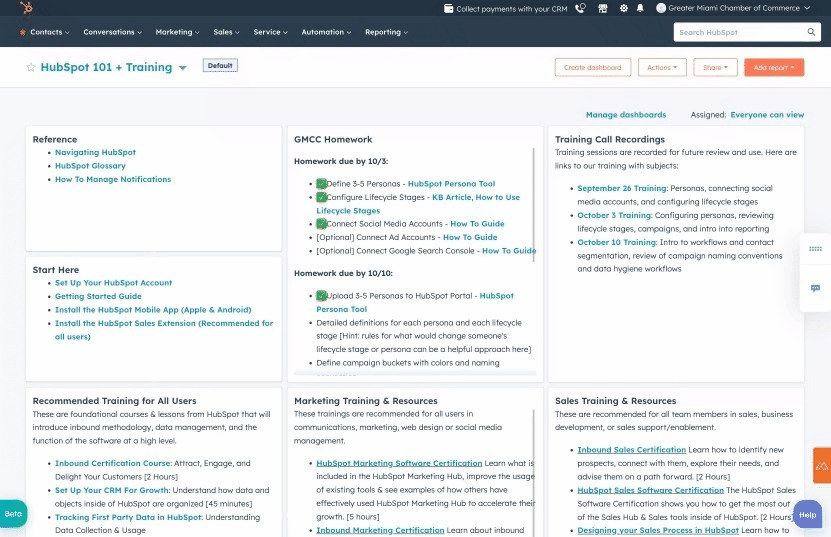Expand the Conversations menu
Image resolution: width=831 pixels, height=537 pixels.
click(x=112, y=32)
